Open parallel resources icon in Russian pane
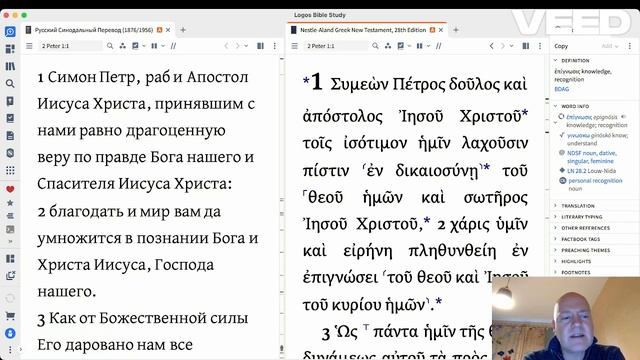 [122, 46]
